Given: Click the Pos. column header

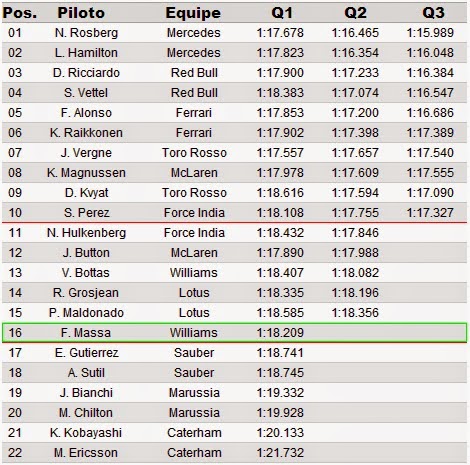Looking at the screenshot, I should (19, 13).
